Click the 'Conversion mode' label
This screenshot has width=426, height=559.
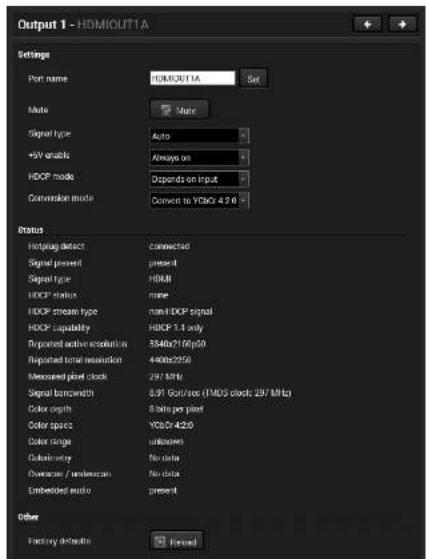(x=61, y=198)
